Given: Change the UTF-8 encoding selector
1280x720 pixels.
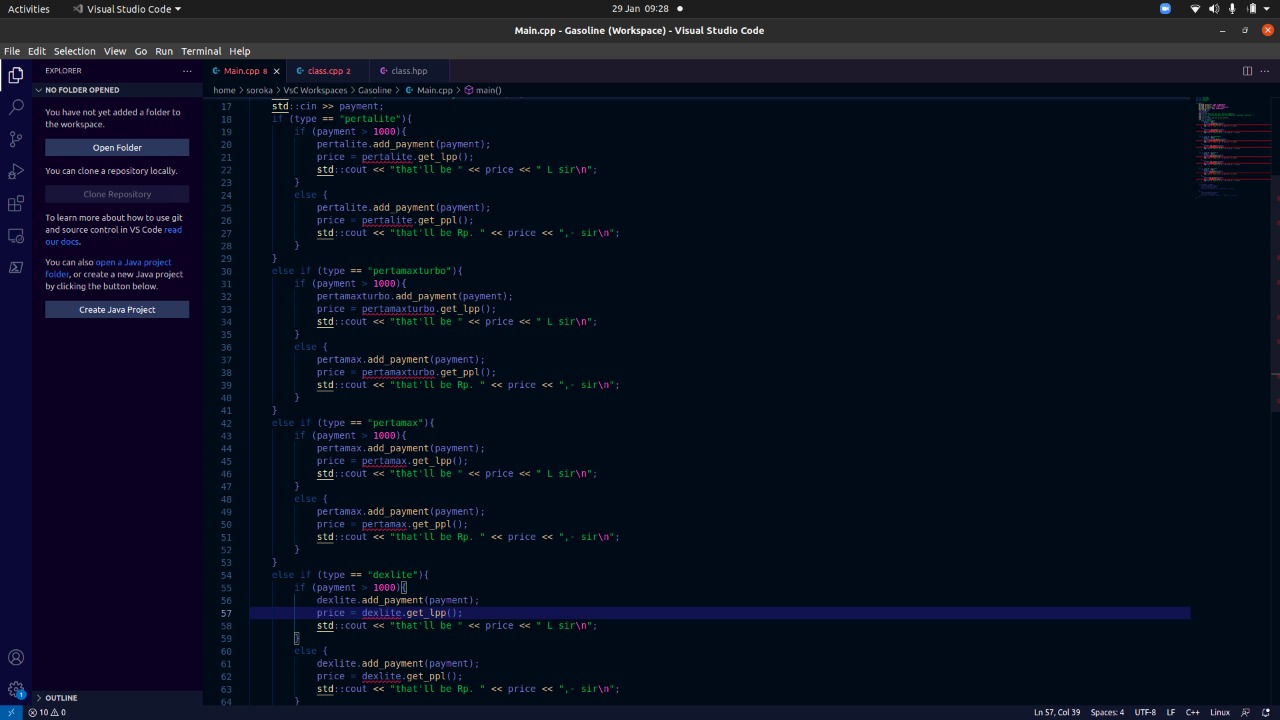Looking at the screenshot, I should pos(1145,712).
